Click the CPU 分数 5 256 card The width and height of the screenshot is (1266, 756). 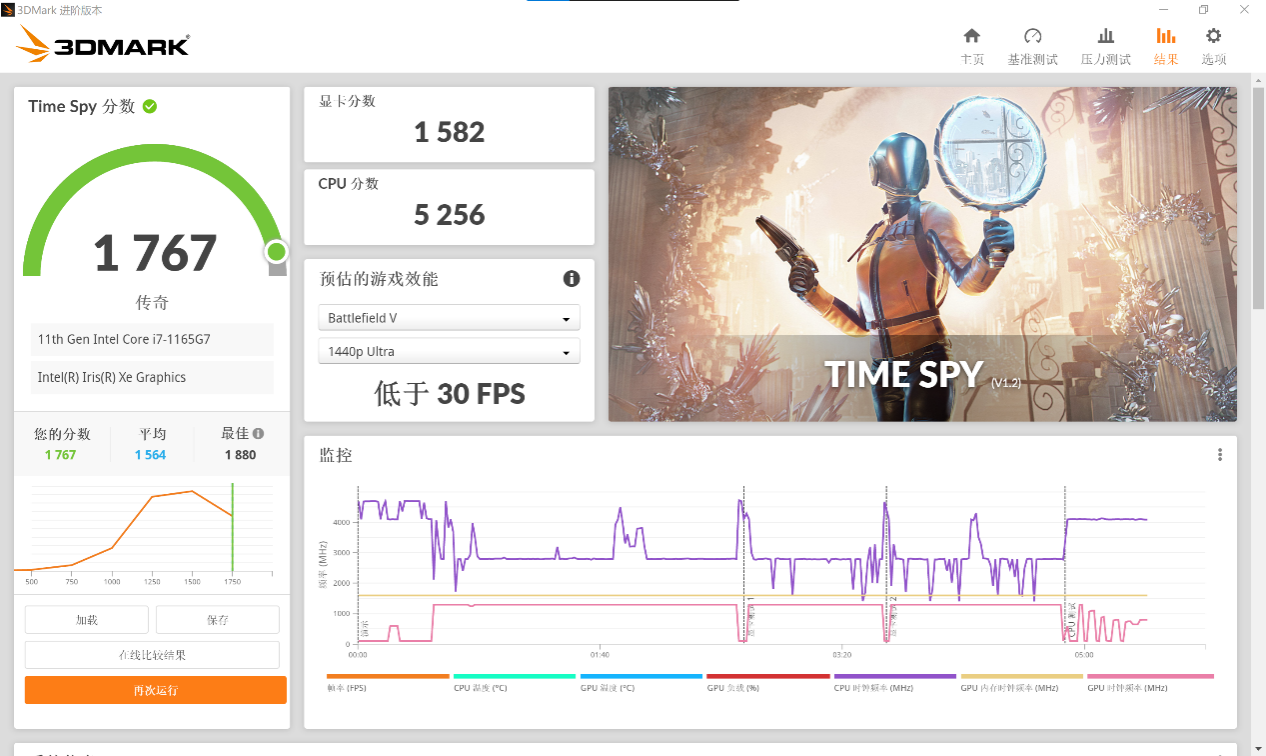tap(449, 207)
